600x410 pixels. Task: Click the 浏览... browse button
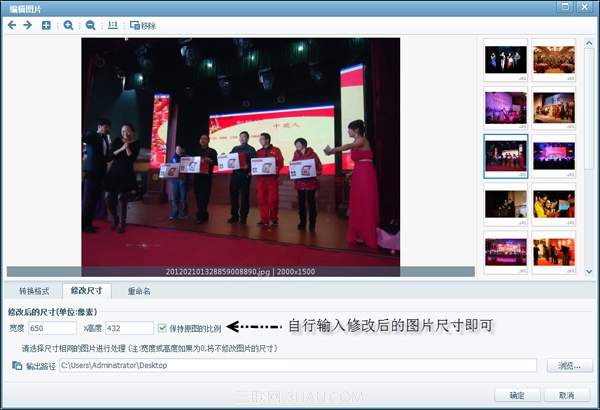569,366
